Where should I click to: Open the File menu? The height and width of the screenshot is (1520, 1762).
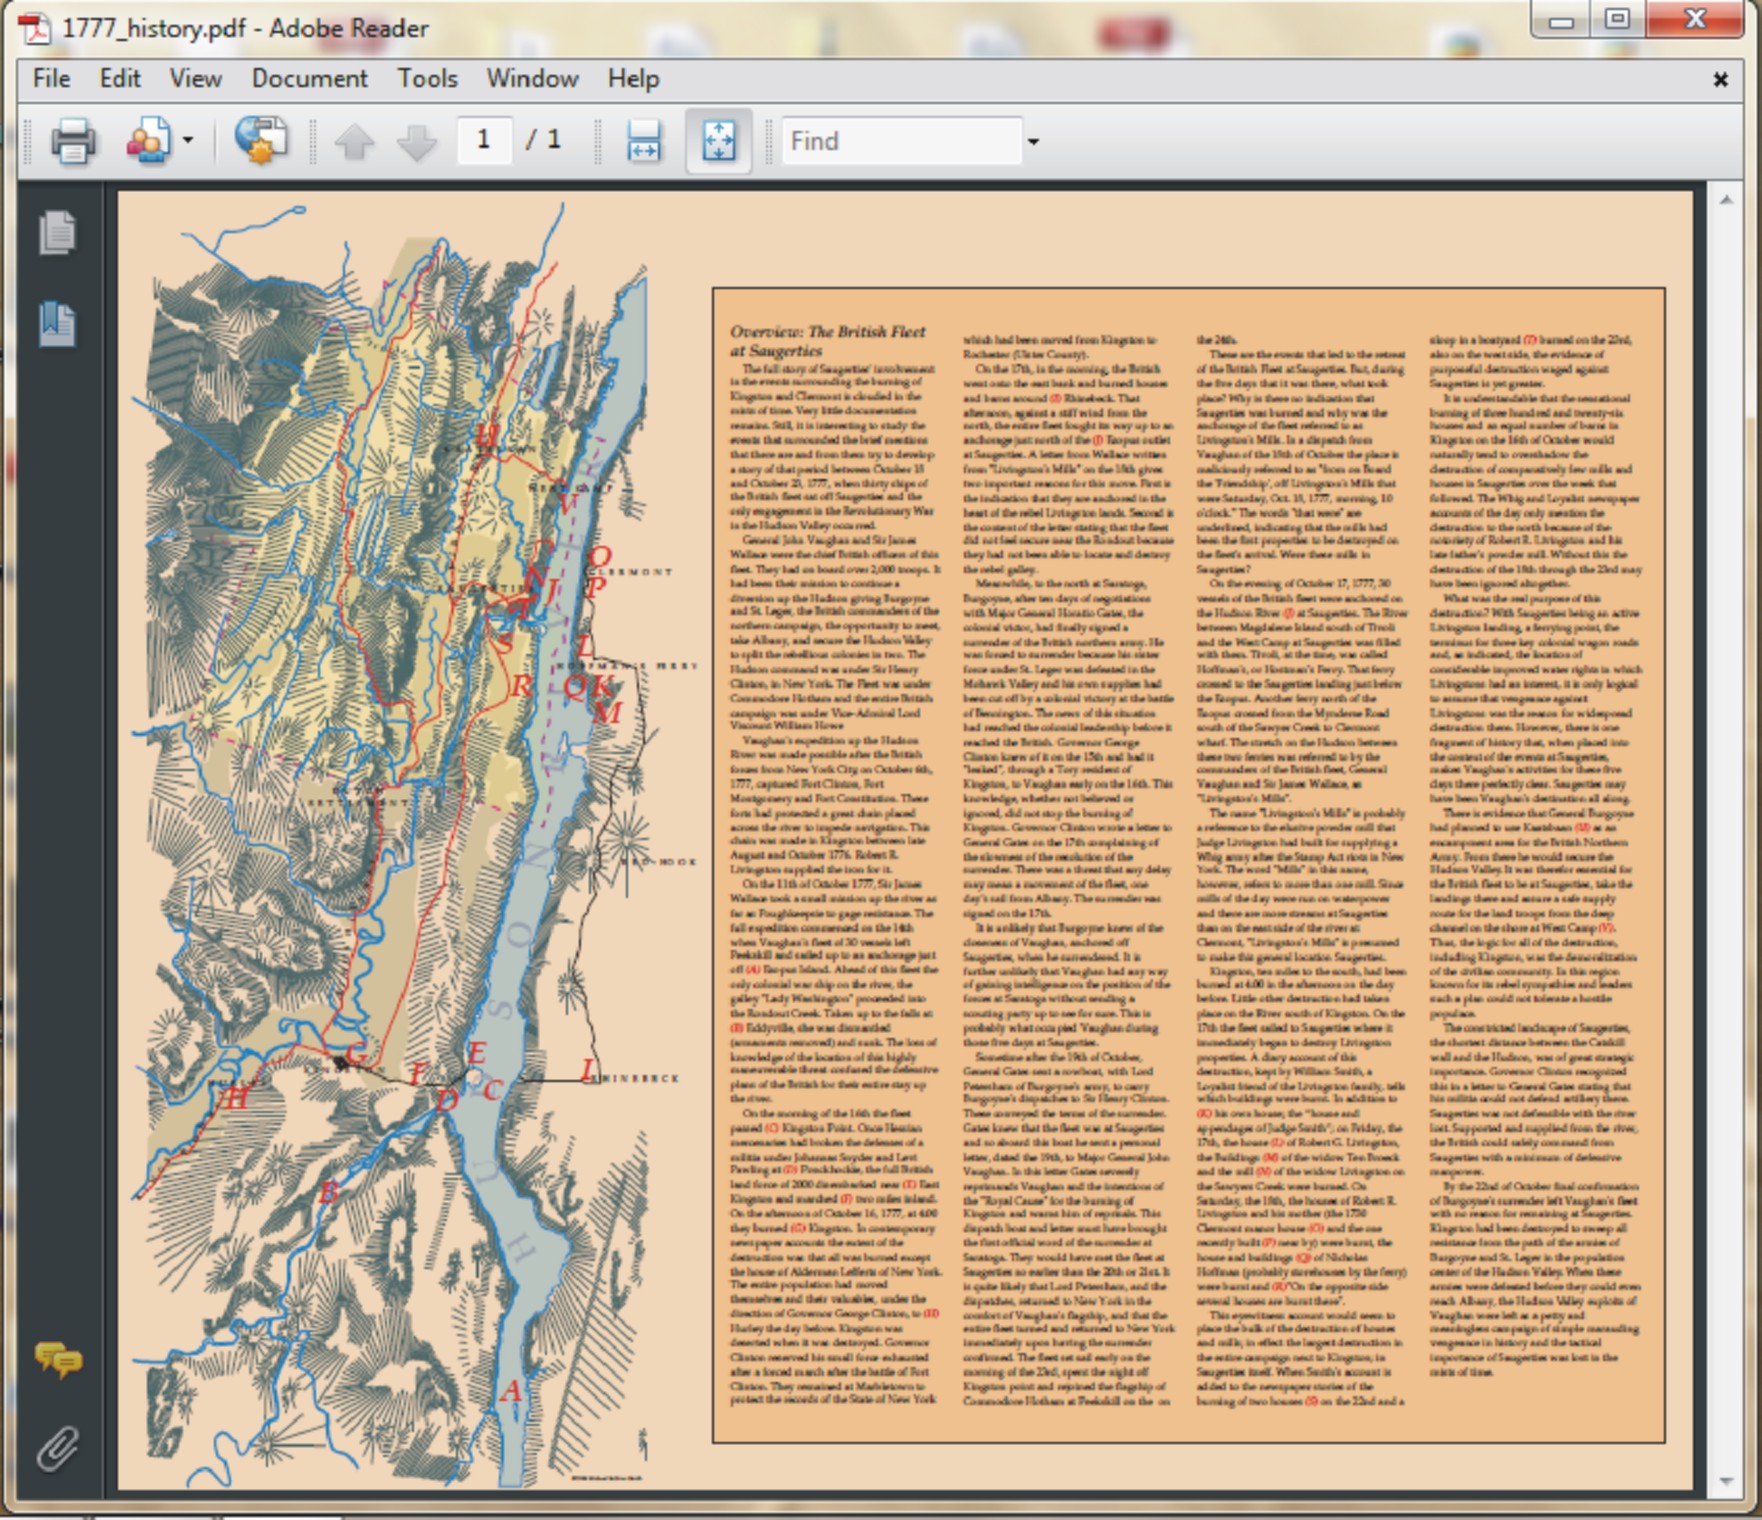[51, 78]
